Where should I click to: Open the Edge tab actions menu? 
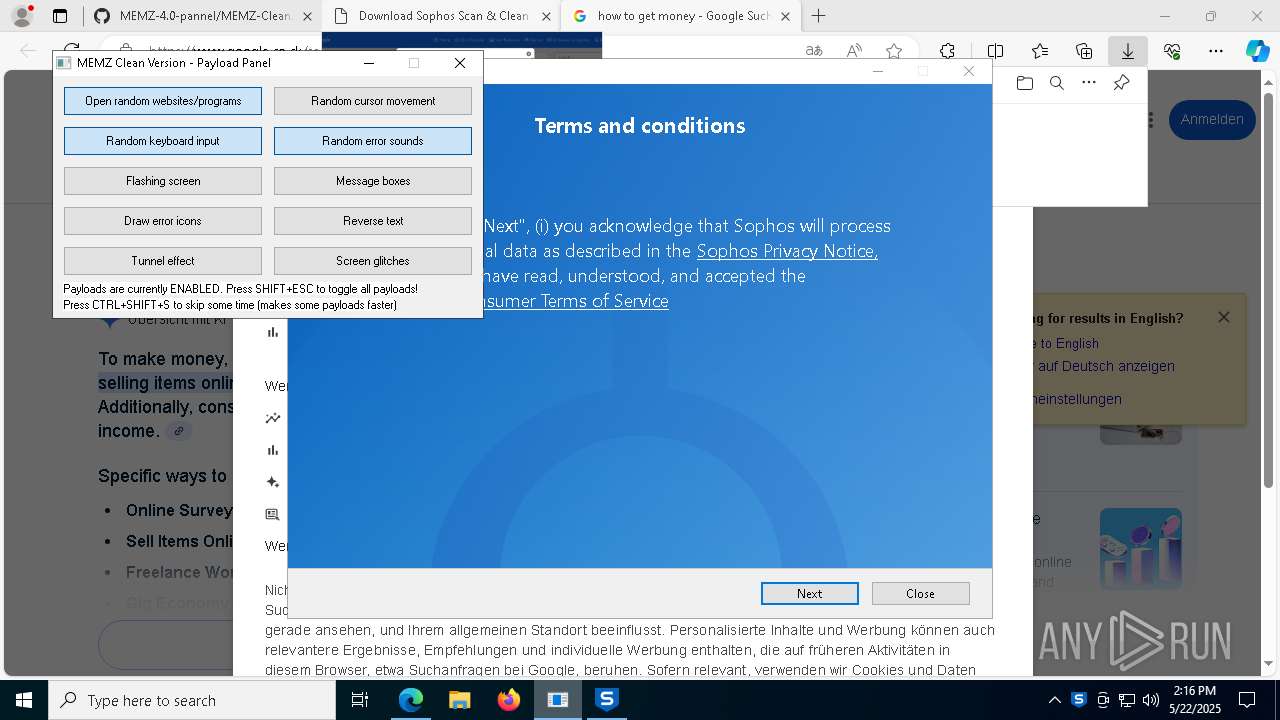tap(60, 16)
